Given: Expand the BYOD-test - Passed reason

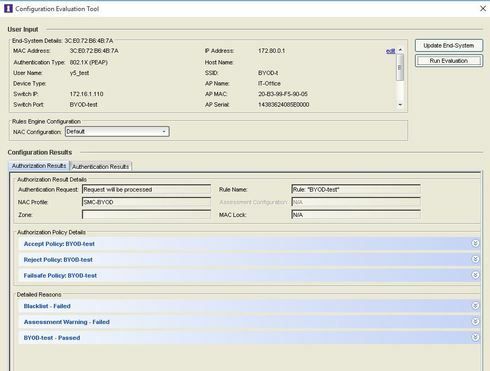Looking at the screenshot, I should coord(475,337).
